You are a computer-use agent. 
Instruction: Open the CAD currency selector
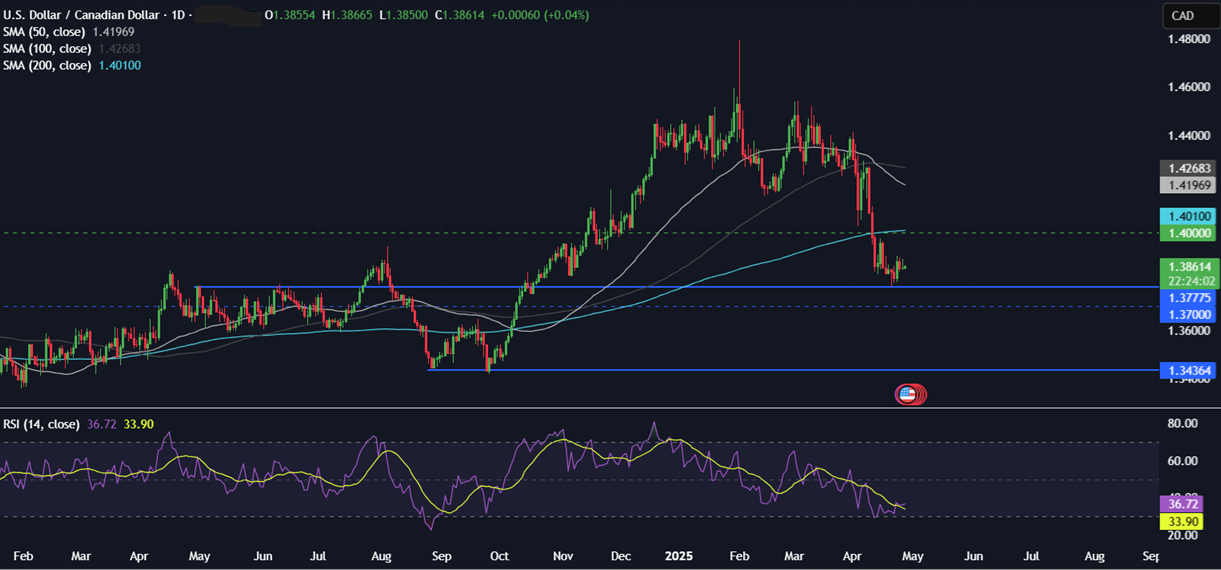click(1190, 15)
